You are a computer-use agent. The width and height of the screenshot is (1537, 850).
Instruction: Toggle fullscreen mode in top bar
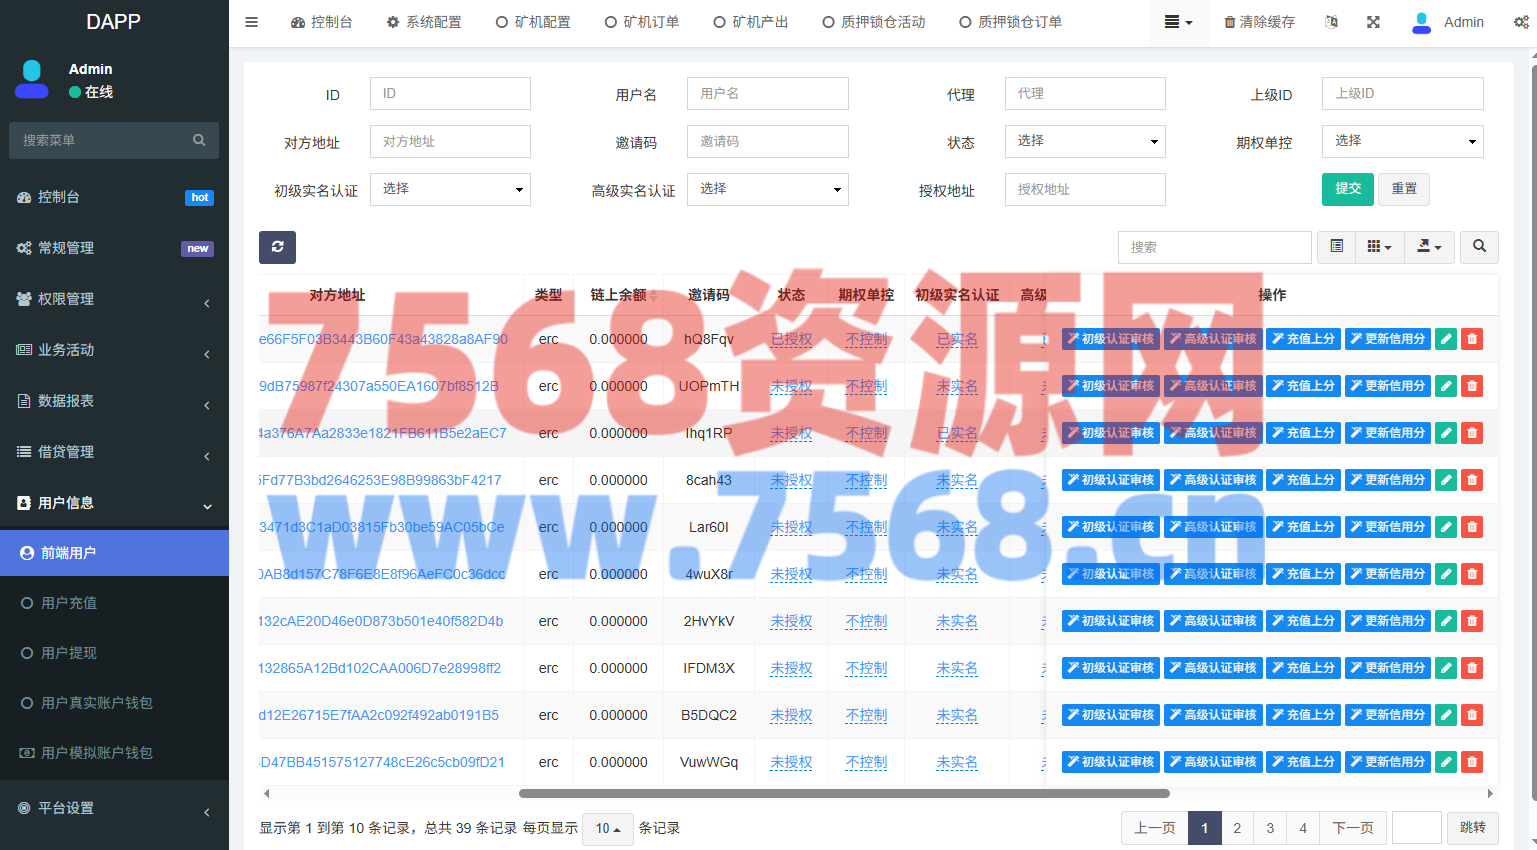tap(1373, 22)
